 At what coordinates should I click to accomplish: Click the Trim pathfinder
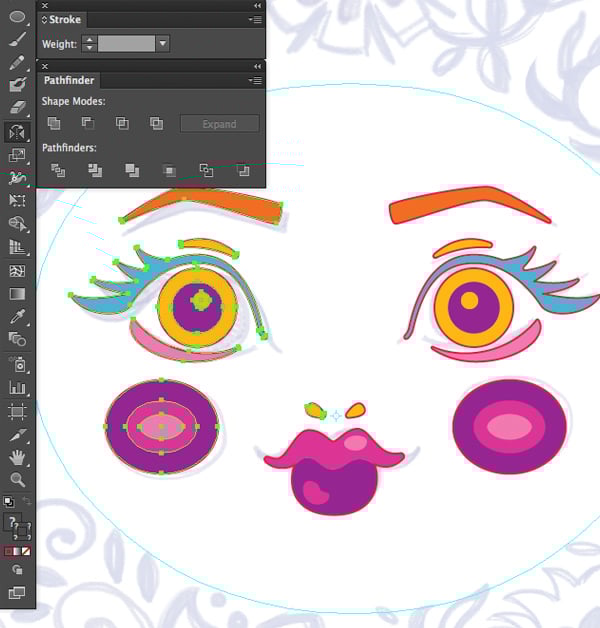95,171
